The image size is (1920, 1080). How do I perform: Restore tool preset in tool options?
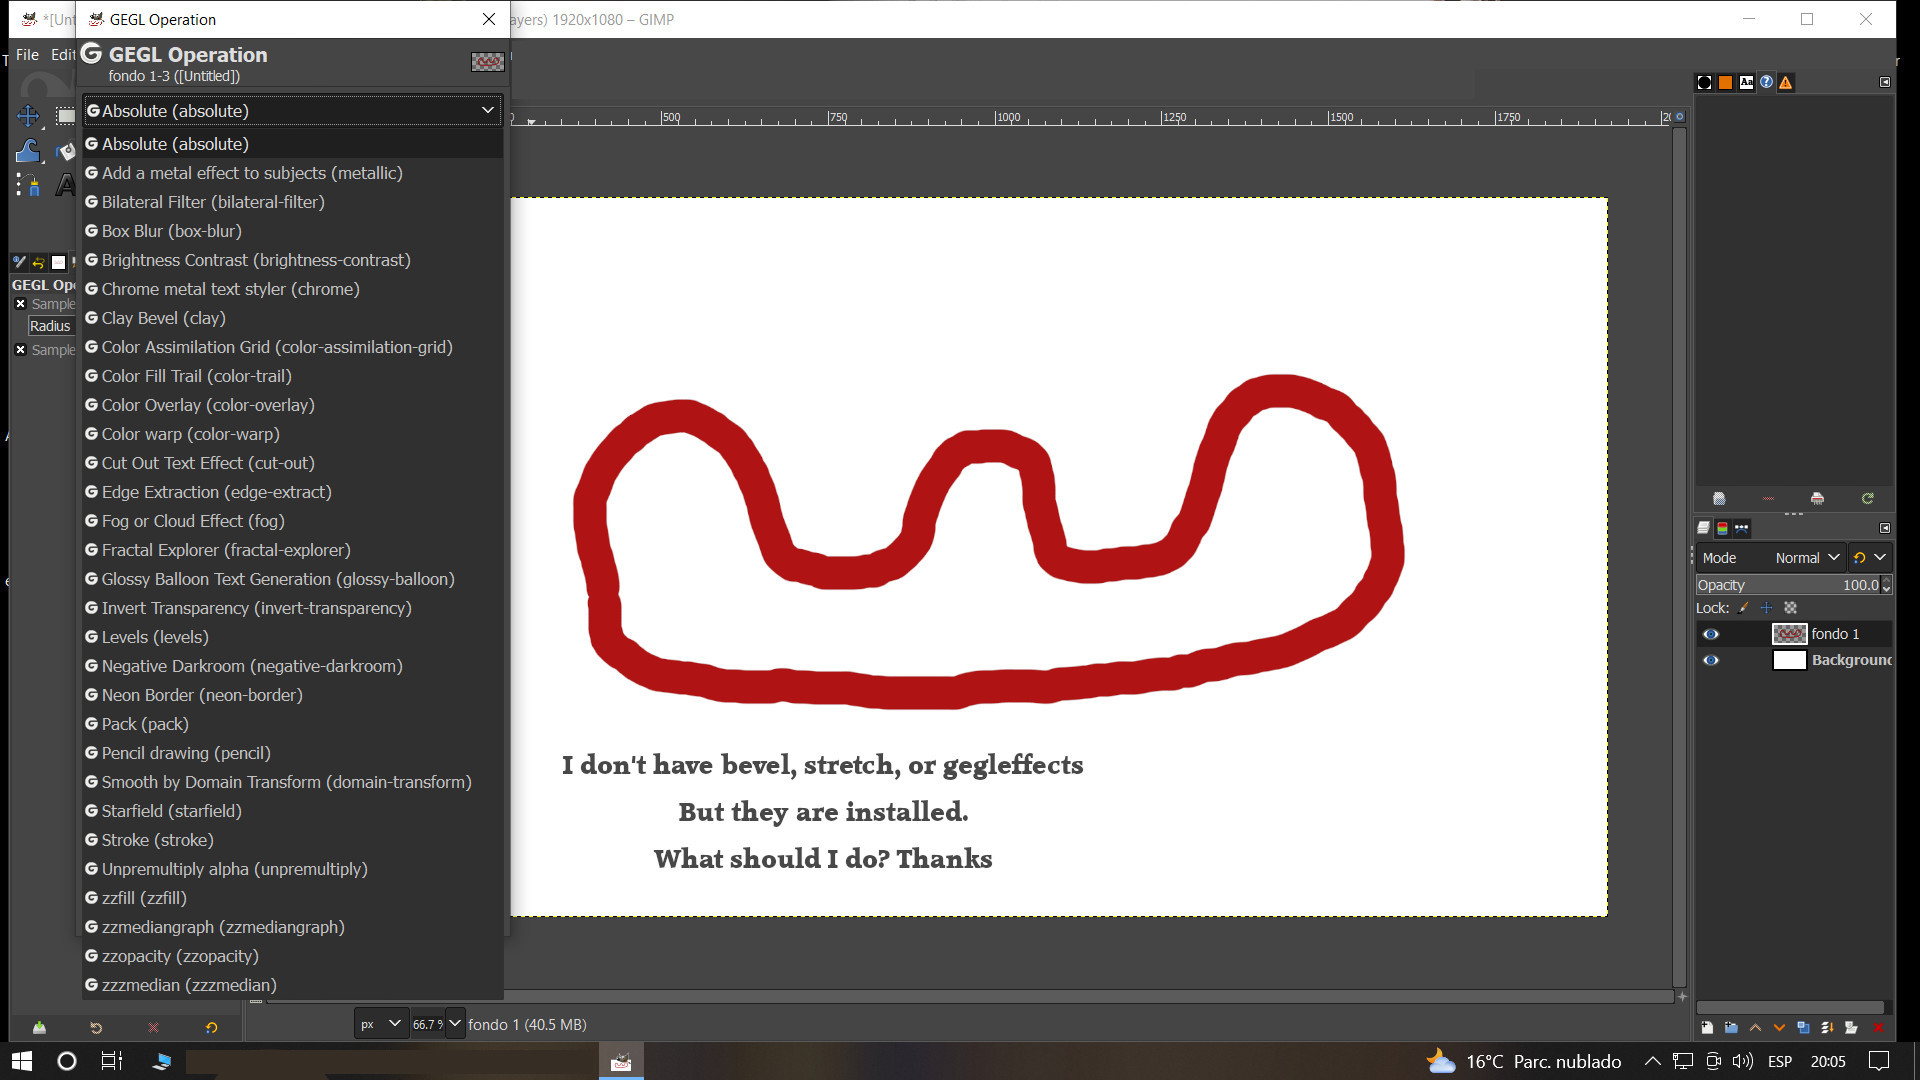pos(96,1027)
